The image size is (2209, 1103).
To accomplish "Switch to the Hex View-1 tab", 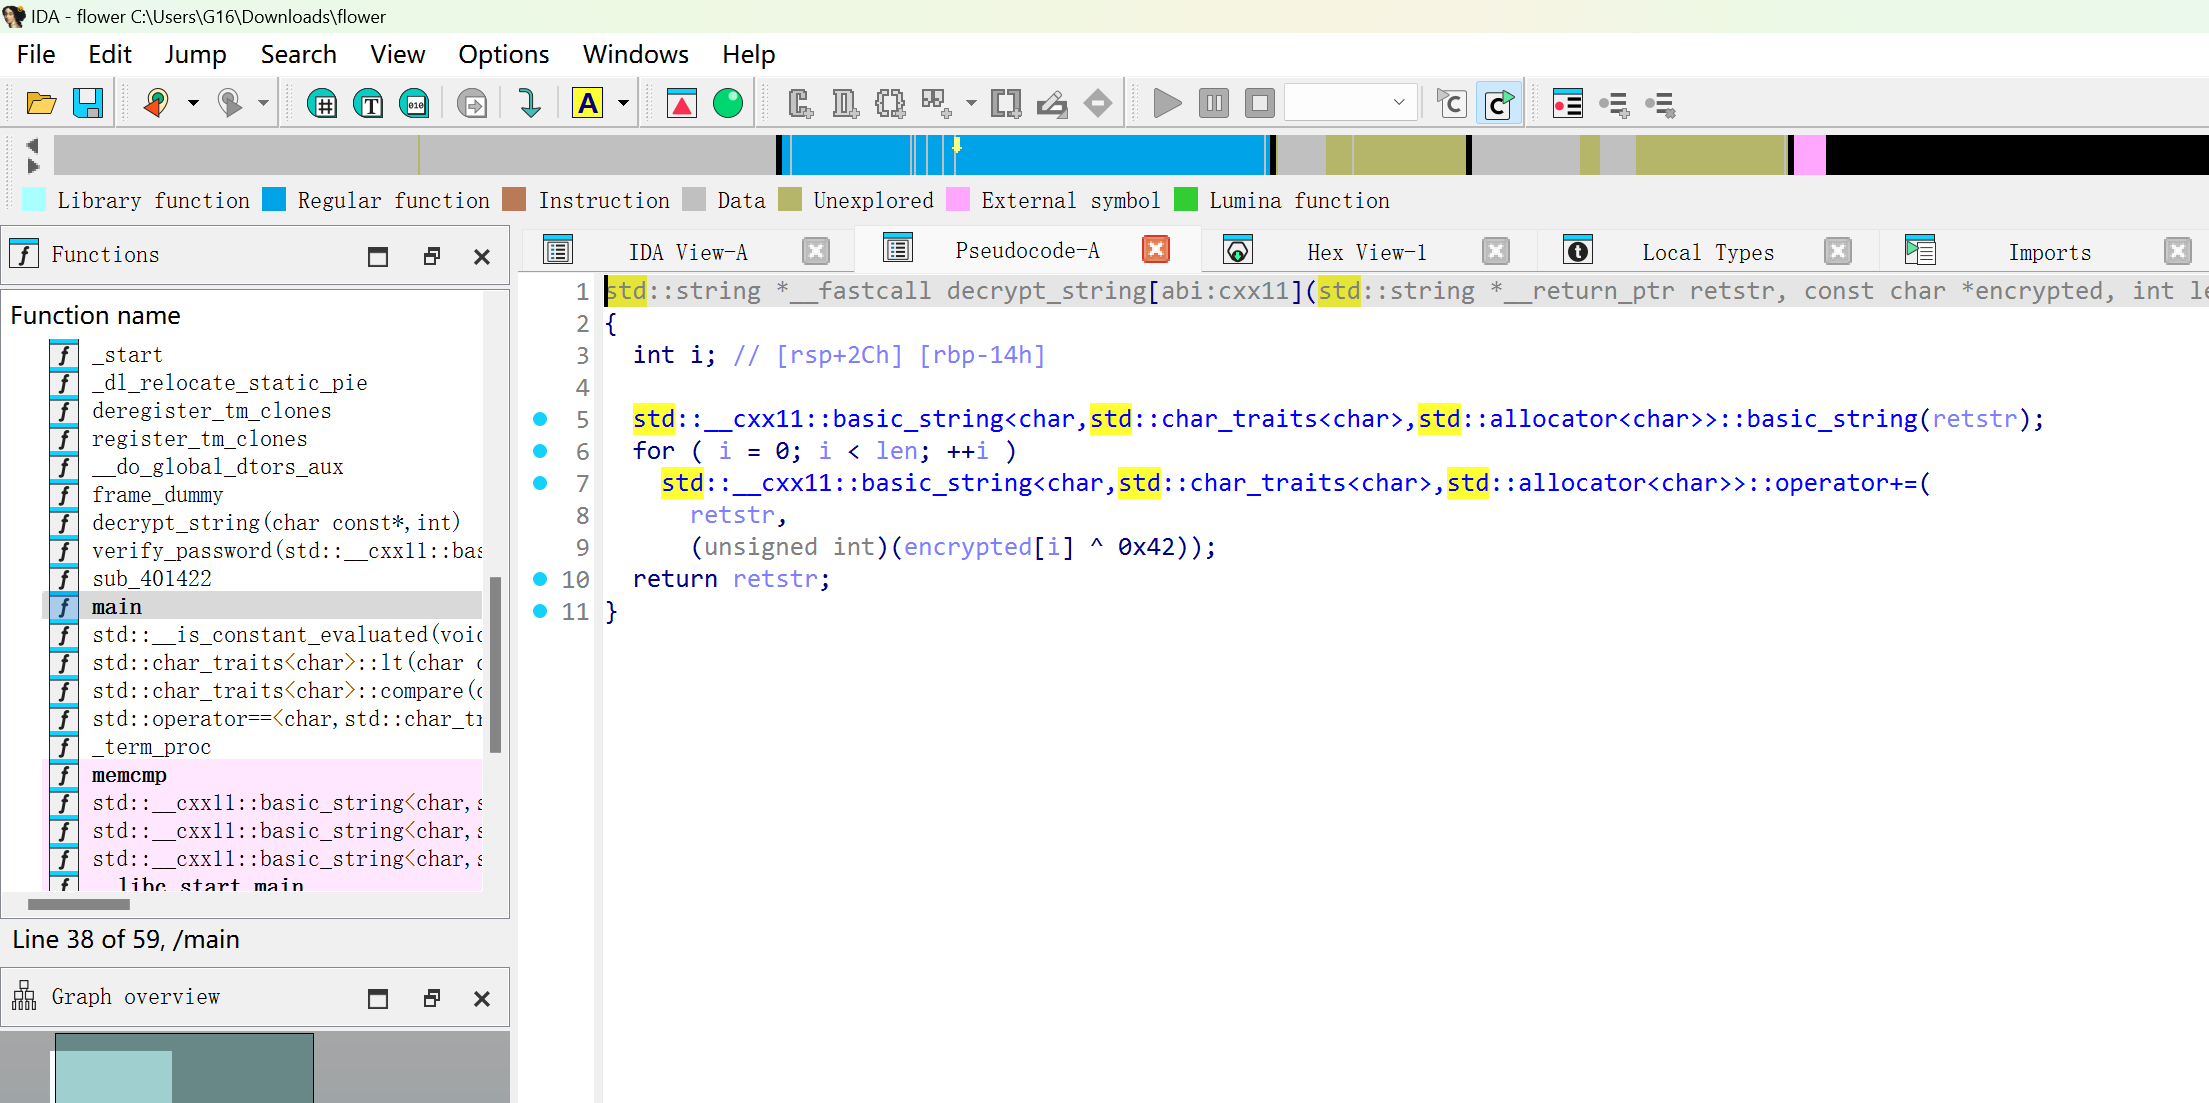I will coord(1366,252).
